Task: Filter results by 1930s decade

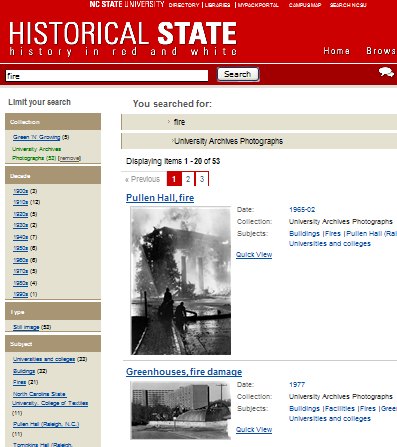Action: [20, 225]
